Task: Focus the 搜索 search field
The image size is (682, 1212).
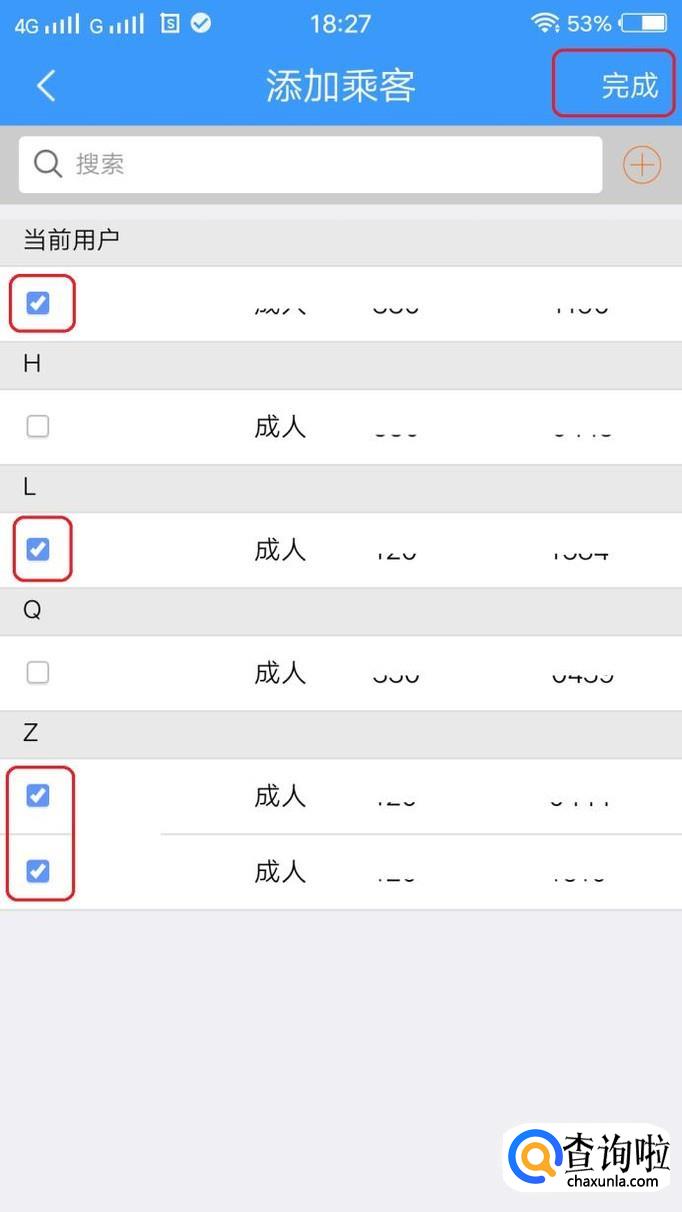Action: coord(330,165)
